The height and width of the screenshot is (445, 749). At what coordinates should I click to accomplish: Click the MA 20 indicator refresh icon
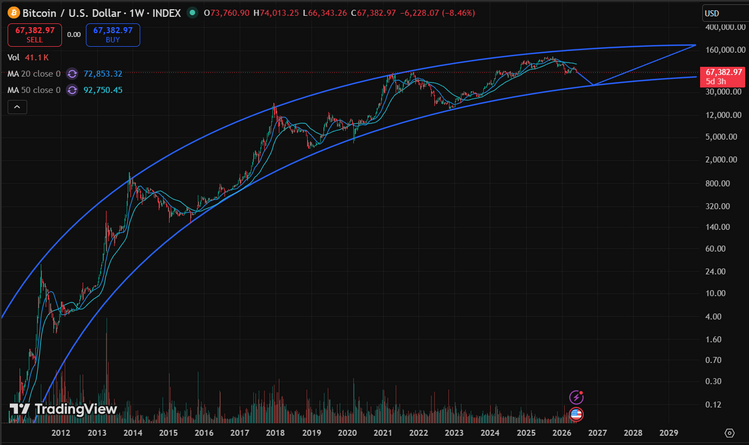pos(72,74)
